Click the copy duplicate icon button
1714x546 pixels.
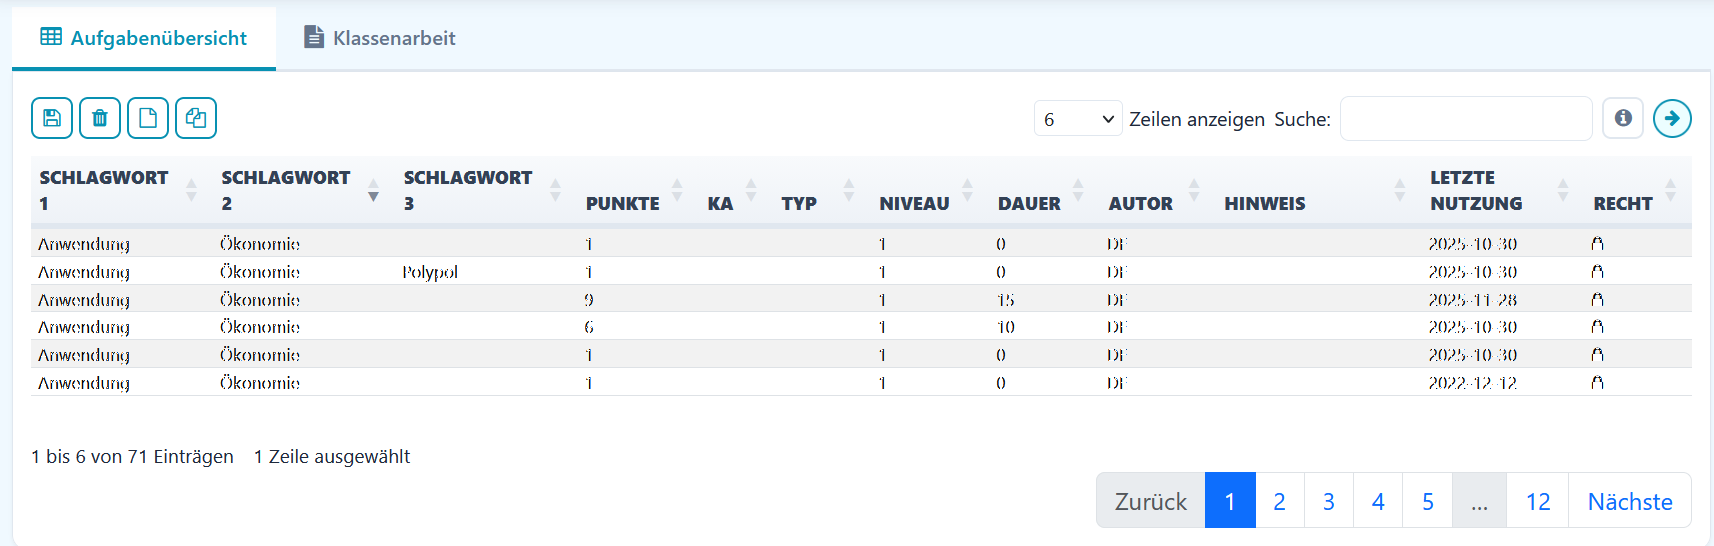pos(196,118)
